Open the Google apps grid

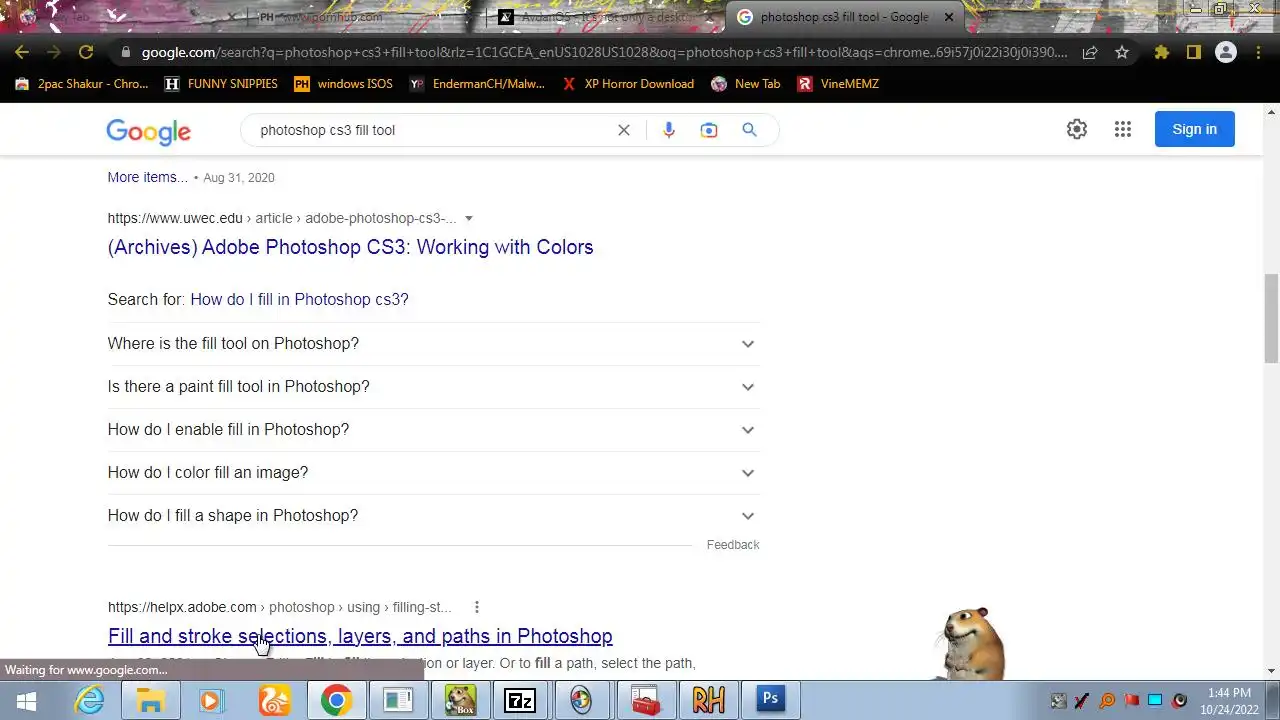coord(1123,129)
